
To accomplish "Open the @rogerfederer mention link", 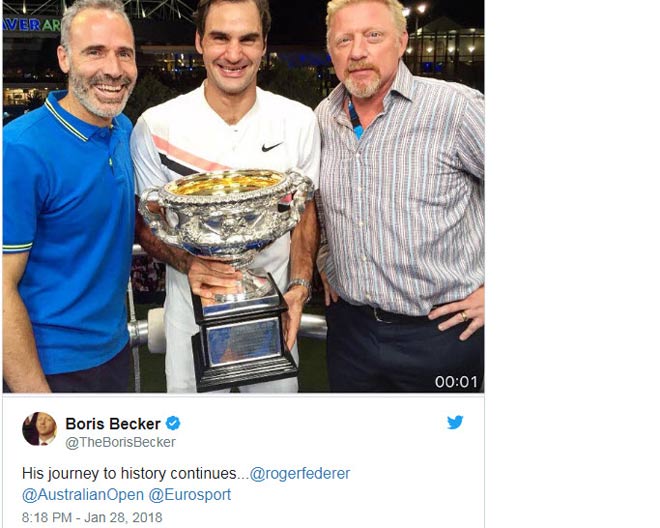I will pyautogui.click(x=300, y=473).
